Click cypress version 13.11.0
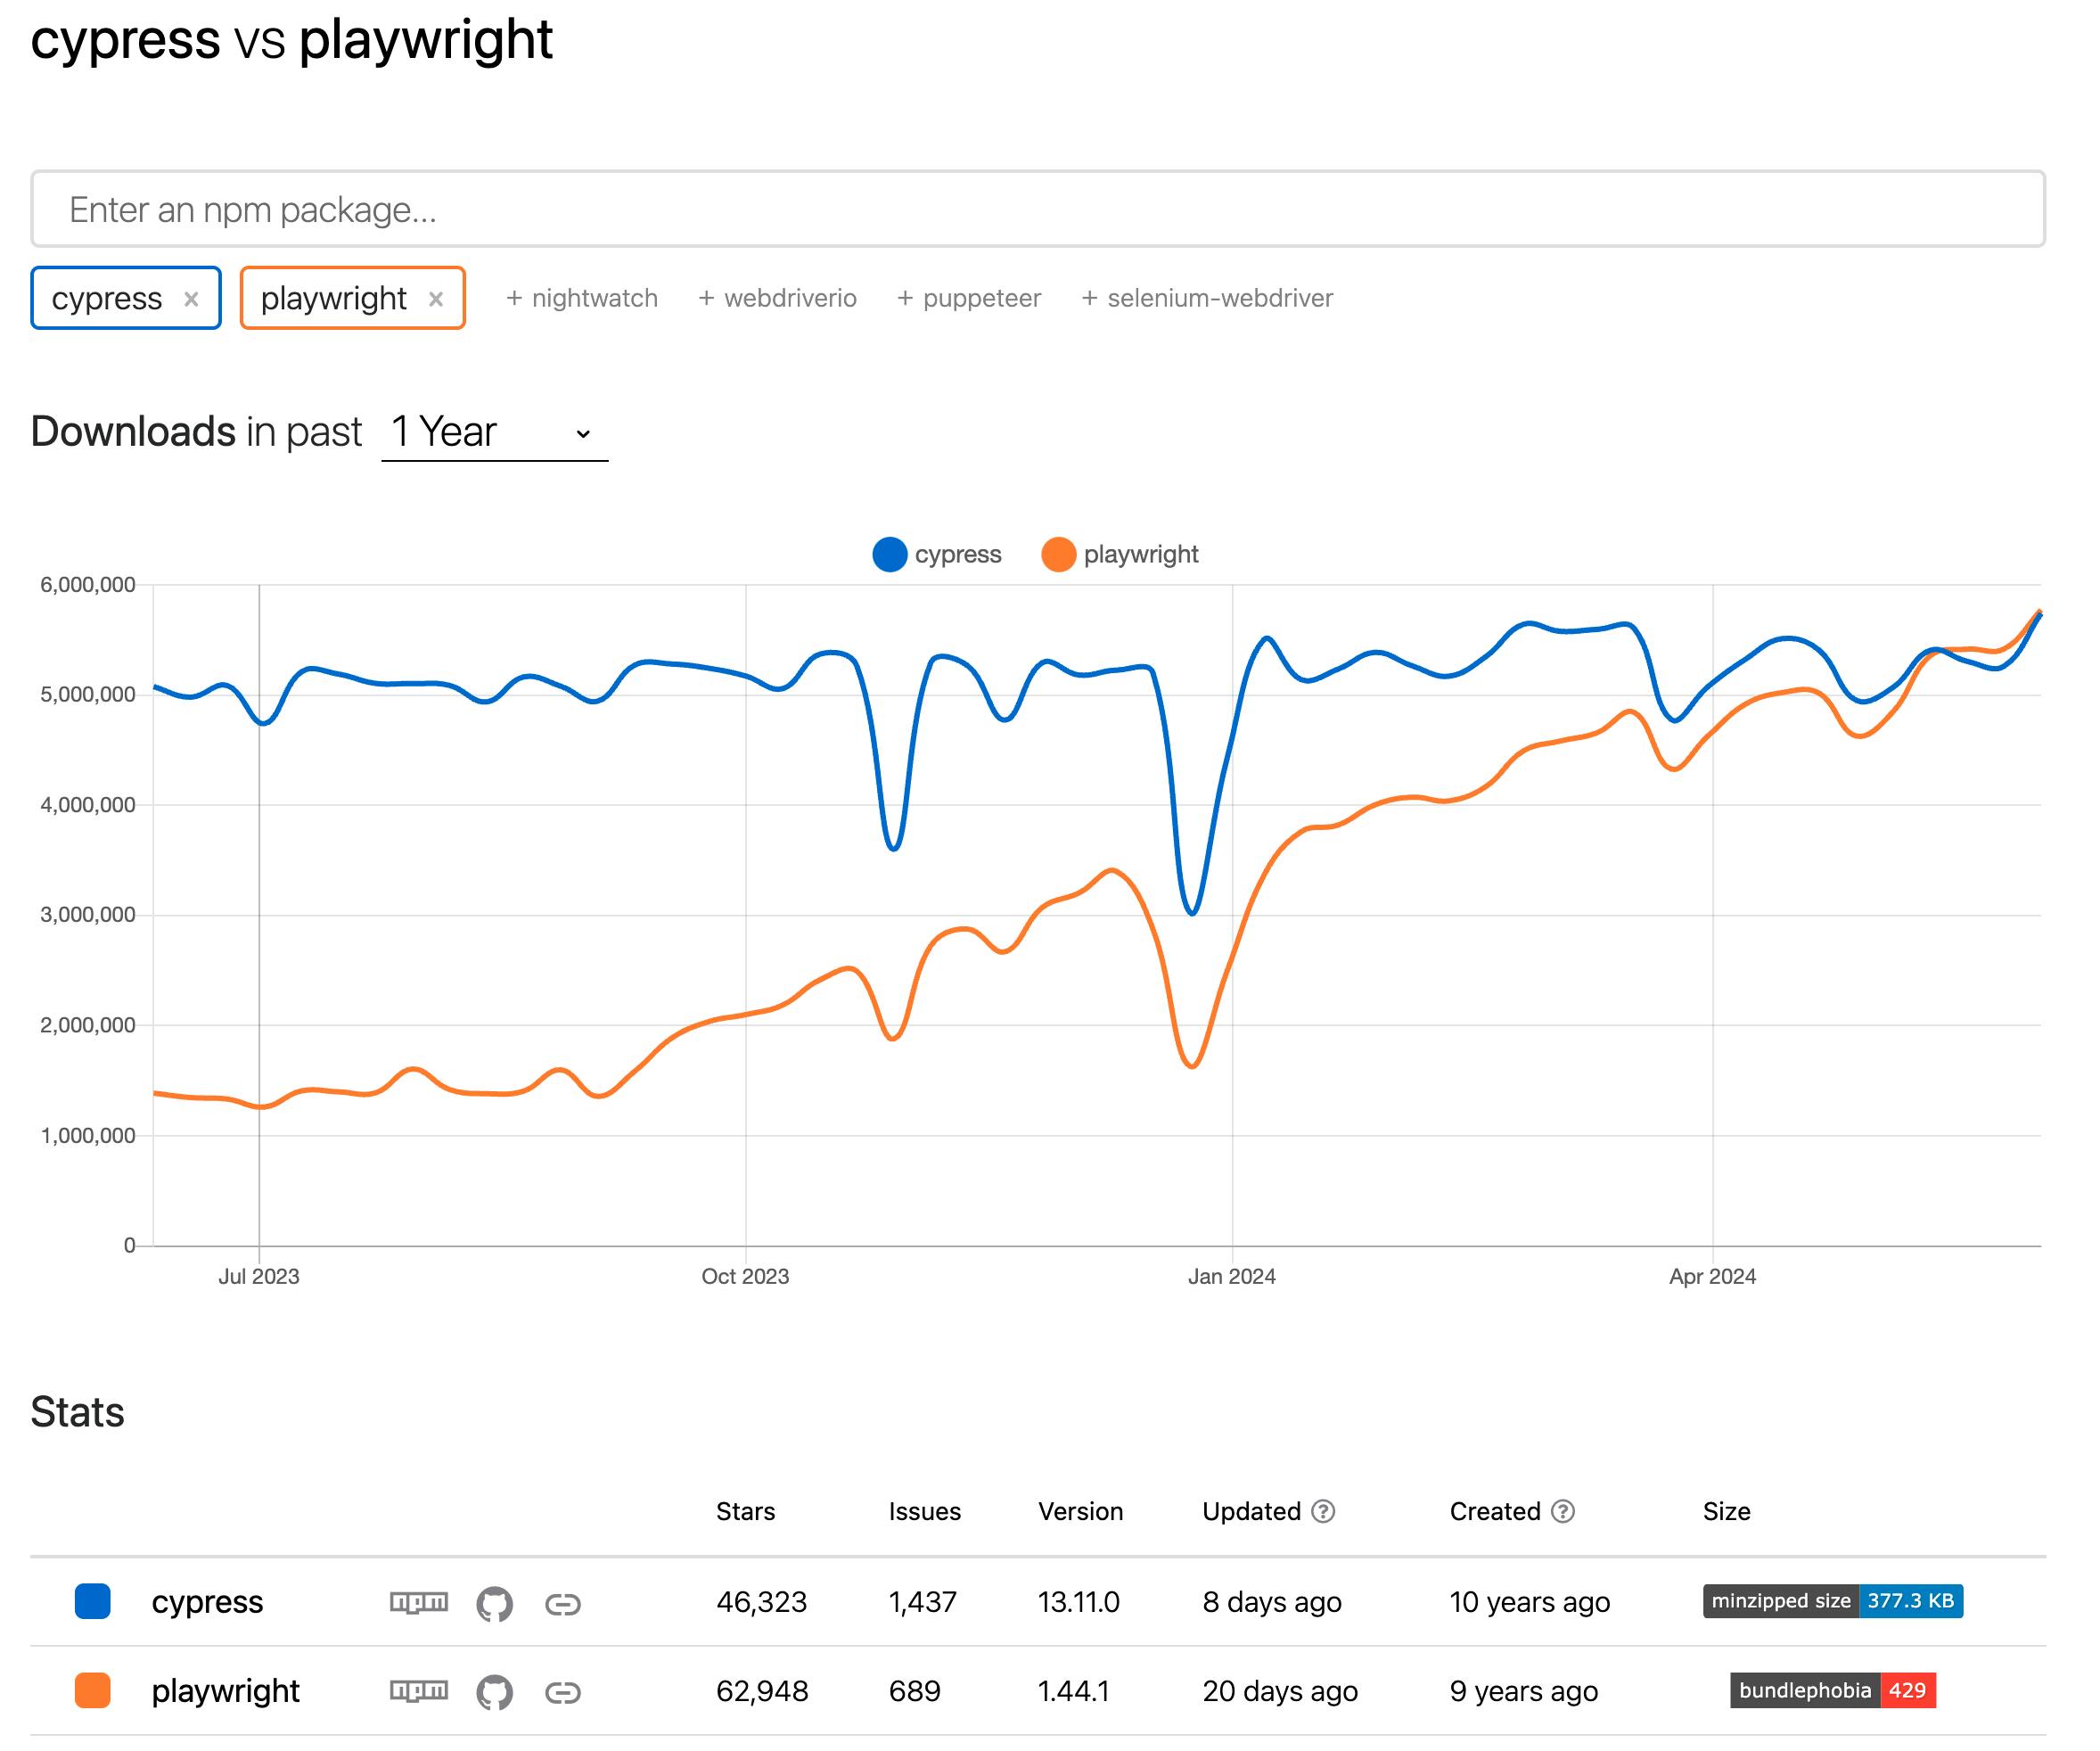The width and height of the screenshot is (2100, 1751). pyautogui.click(x=1078, y=1602)
